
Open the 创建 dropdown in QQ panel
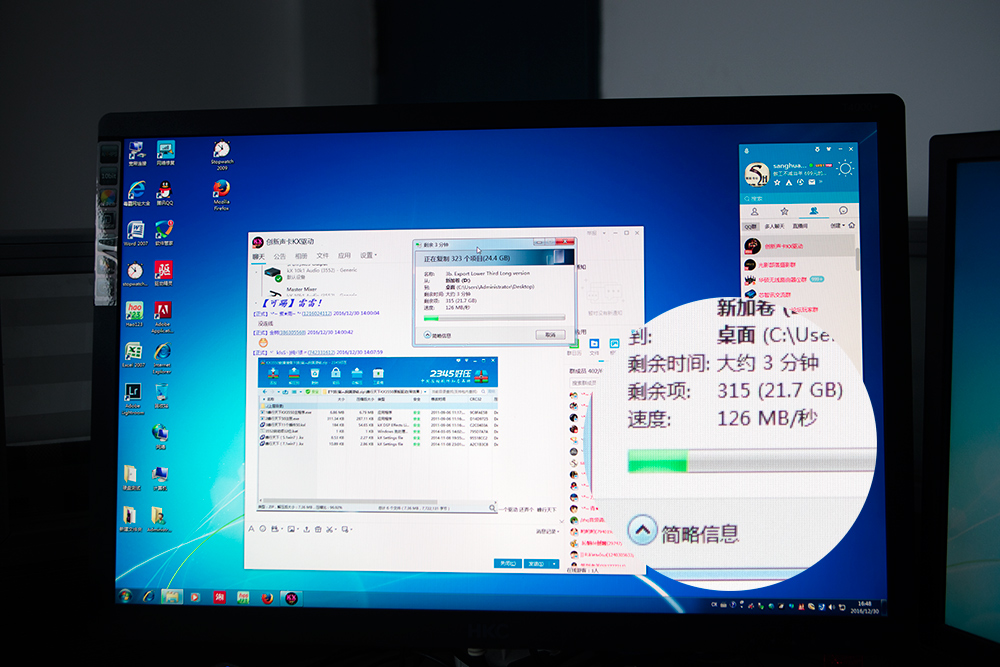coord(837,225)
